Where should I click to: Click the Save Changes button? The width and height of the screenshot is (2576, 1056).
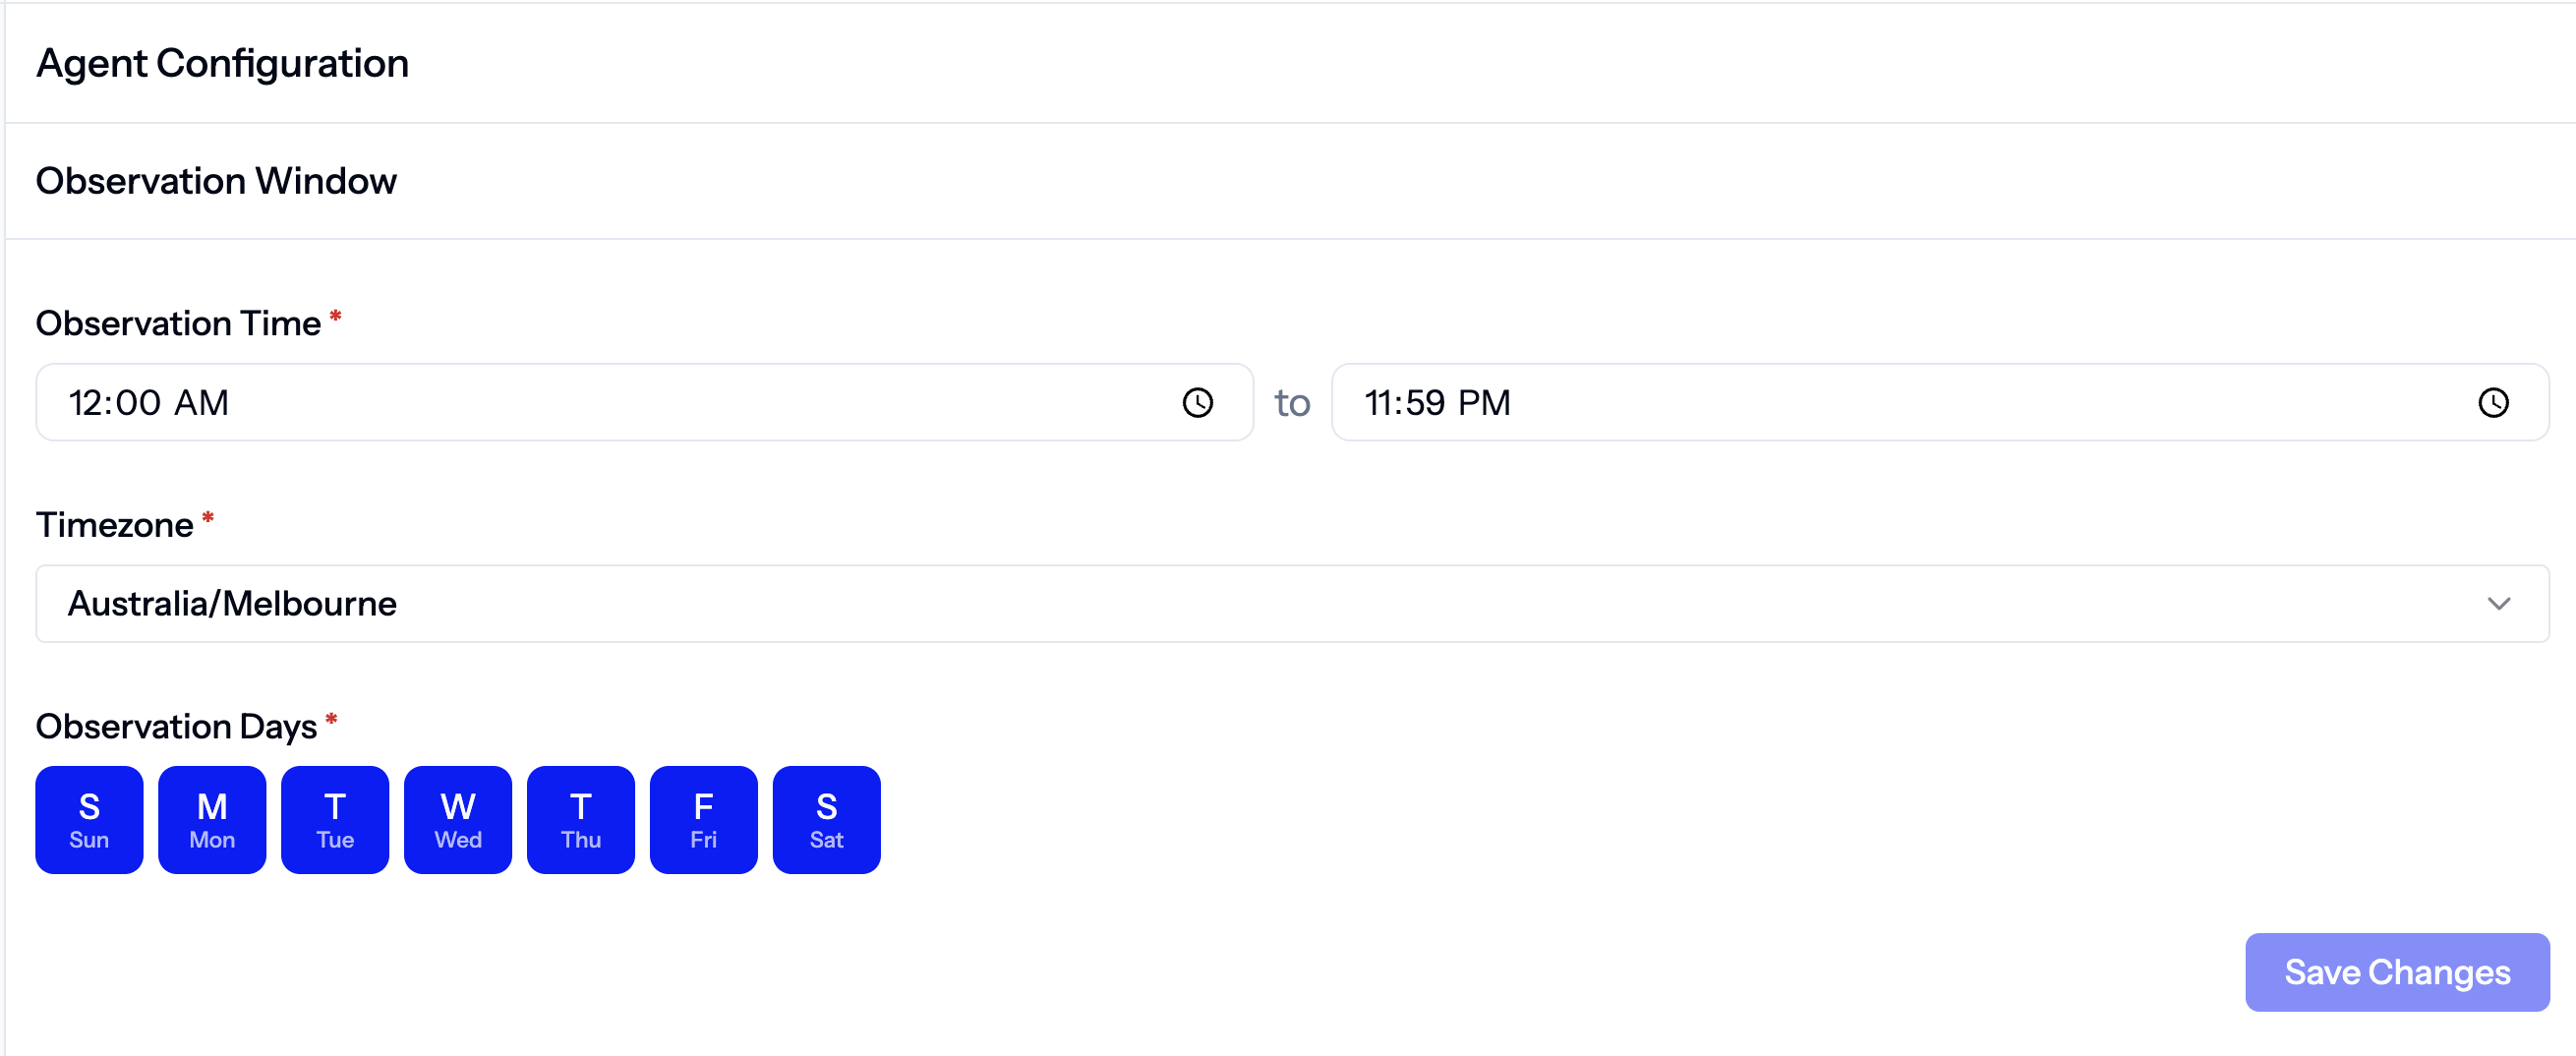(x=2396, y=971)
